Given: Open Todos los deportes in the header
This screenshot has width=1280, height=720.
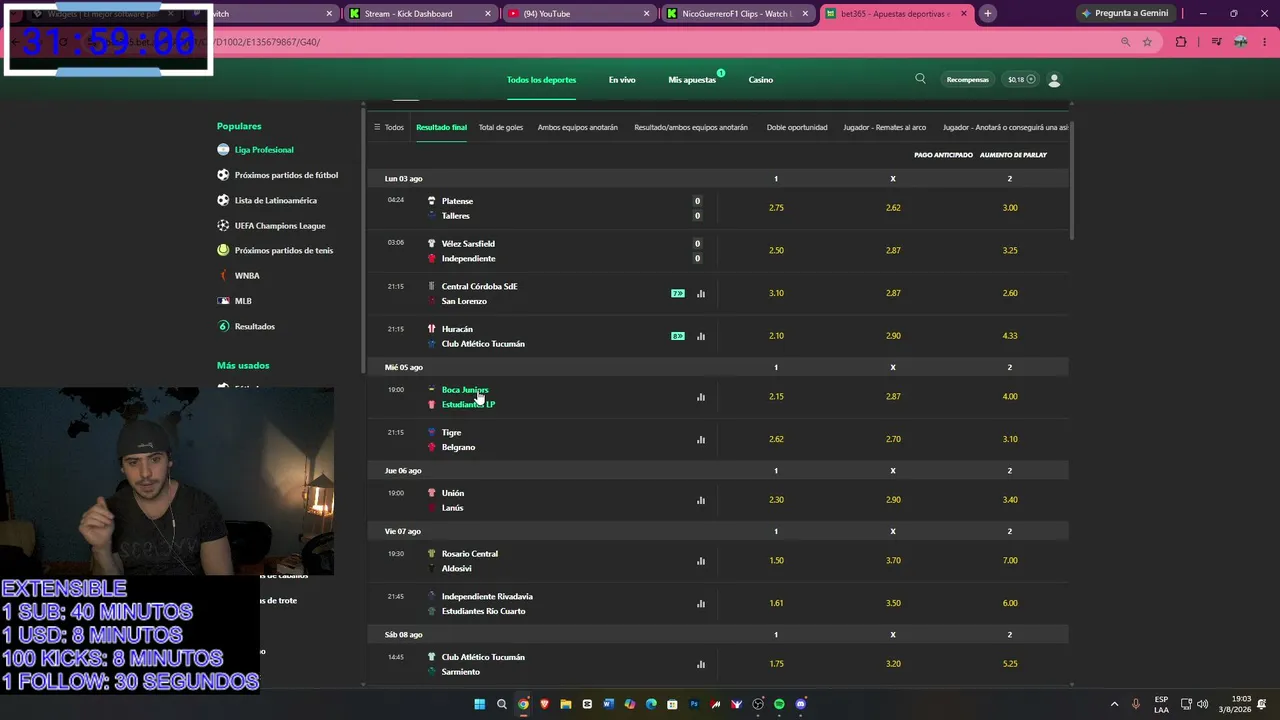Looking at the screenshot, I should point(541,80).
